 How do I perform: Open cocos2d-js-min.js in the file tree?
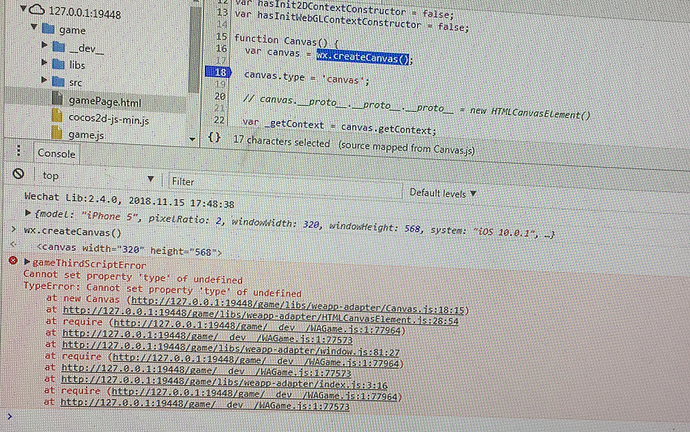109,120
